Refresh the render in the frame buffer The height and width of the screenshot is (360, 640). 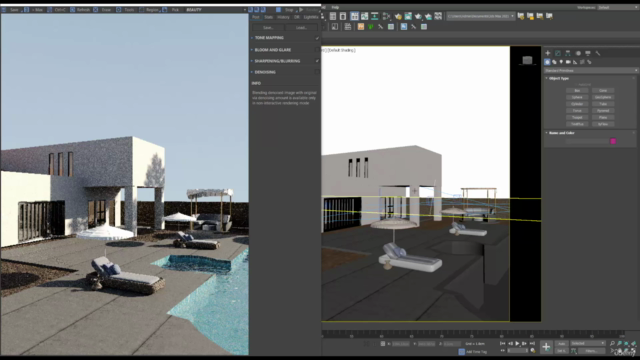(80, 9)
